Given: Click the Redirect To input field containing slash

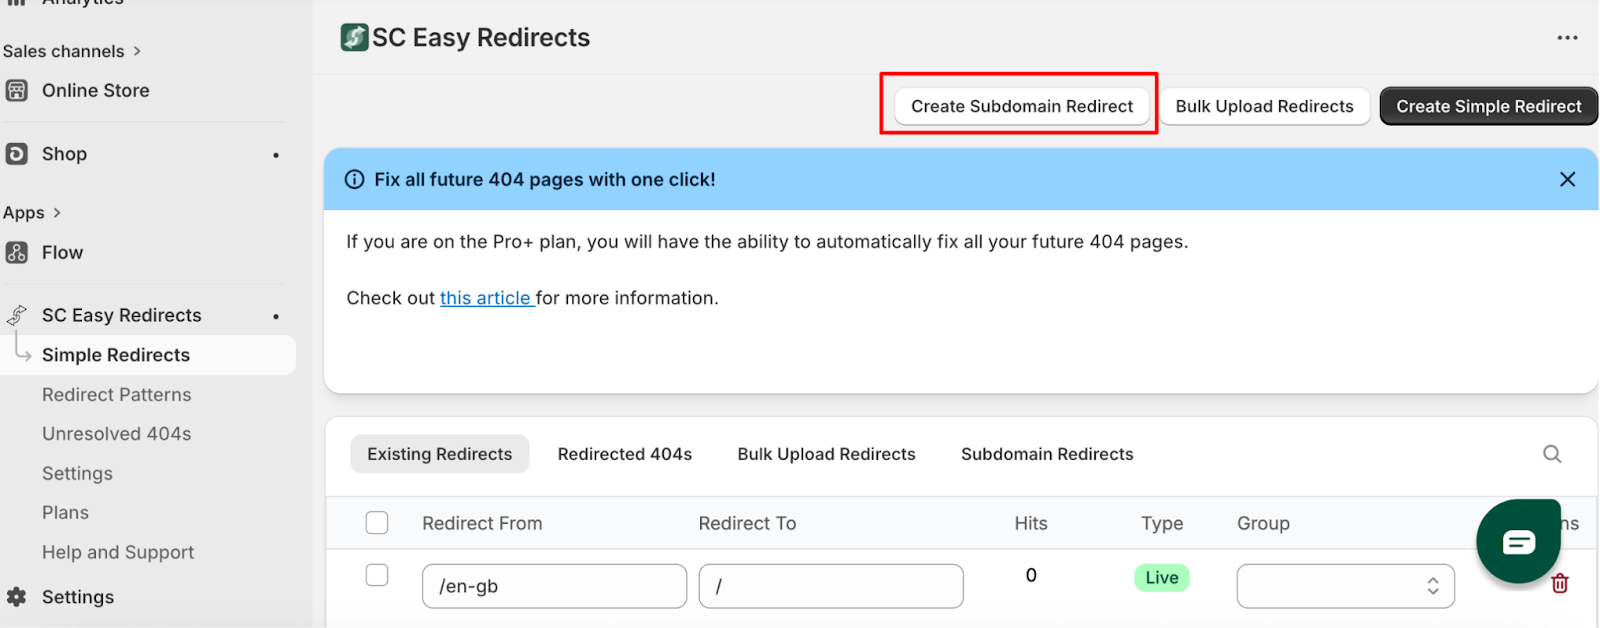Looking at the screenshot, I should click(x=830, y=586).
